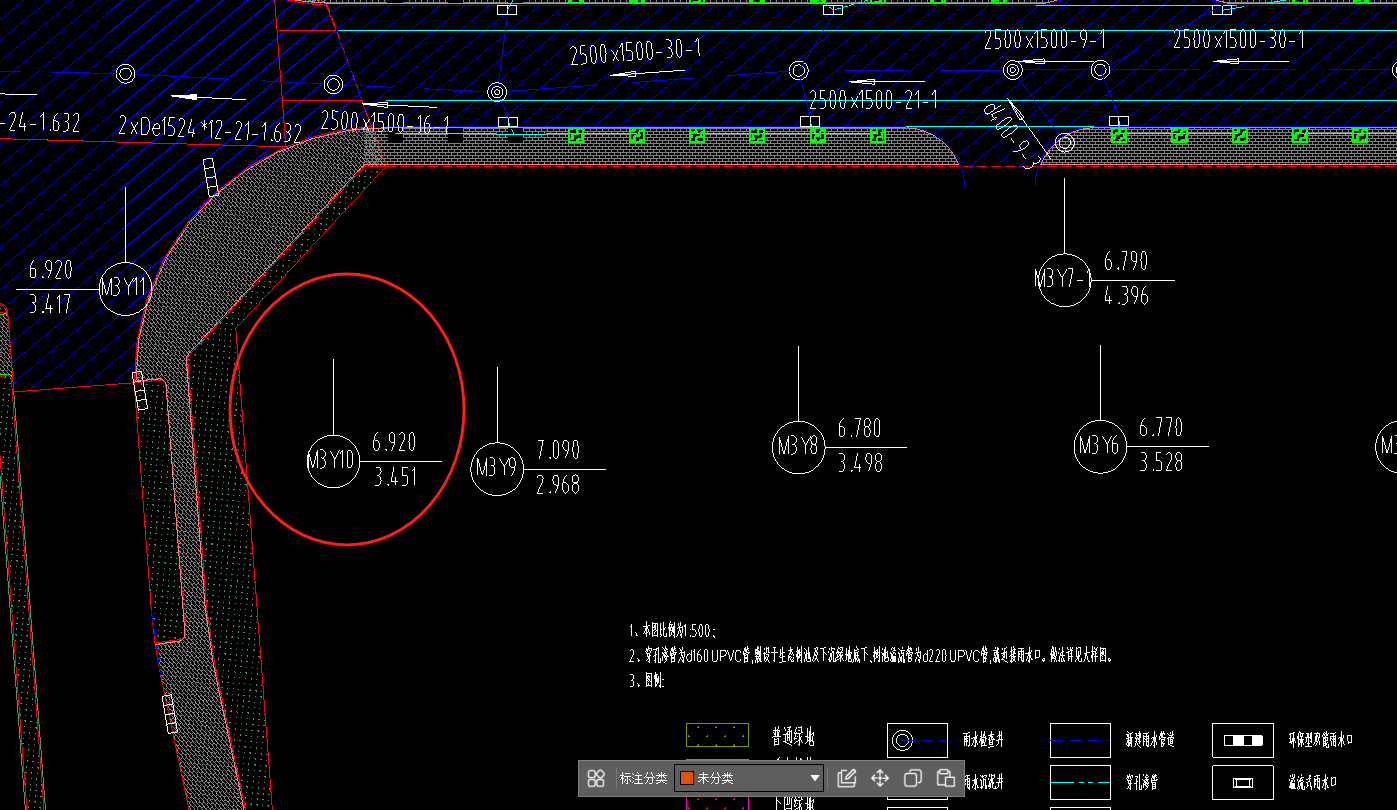This screenshot has height=810, width=1397.
Task: Click elevation value 6.920 beside M3Y10
Action: click(x=394, y=442)
